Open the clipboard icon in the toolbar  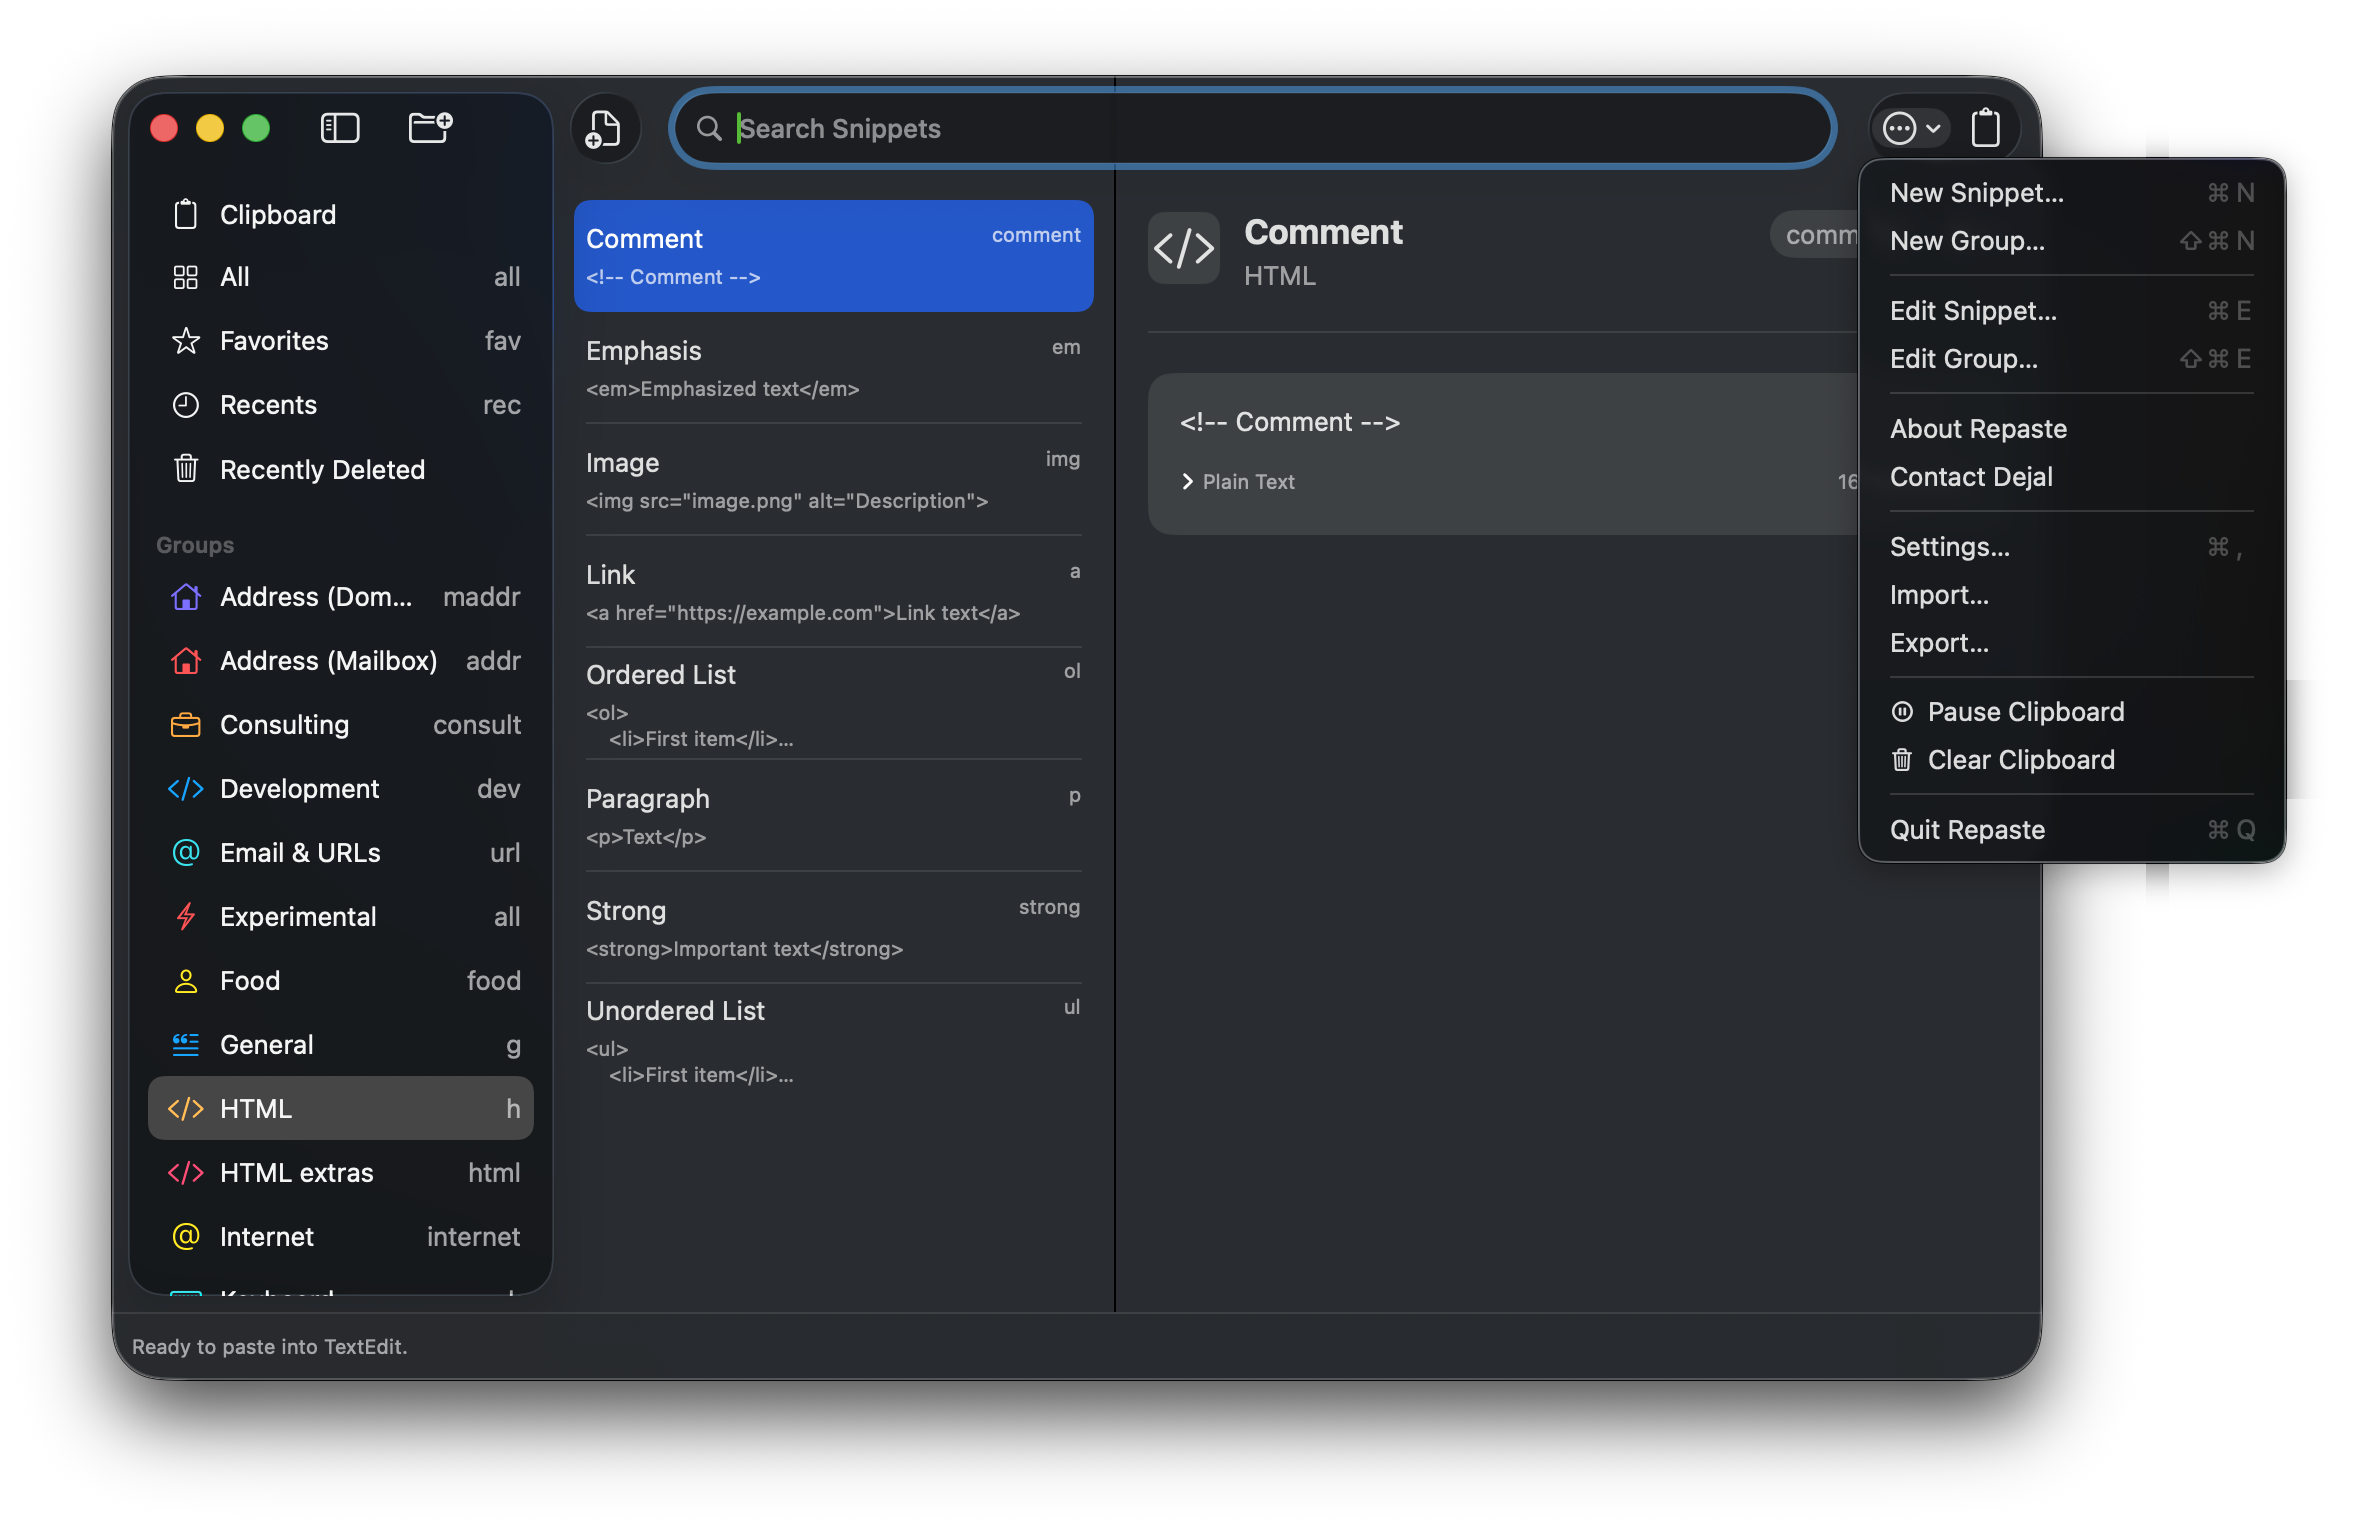pyautogui.click(x=1985, y=128)
